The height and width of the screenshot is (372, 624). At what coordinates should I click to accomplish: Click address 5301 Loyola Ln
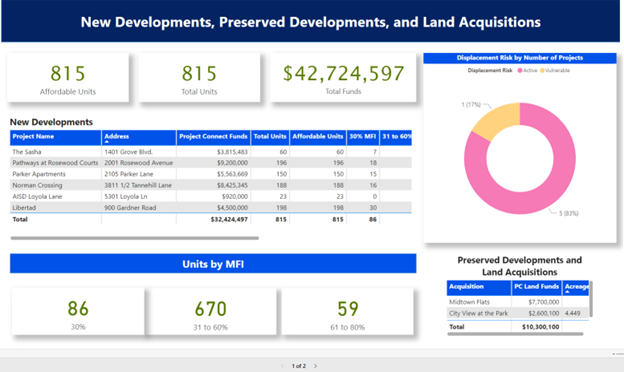[x=125, y=196]
